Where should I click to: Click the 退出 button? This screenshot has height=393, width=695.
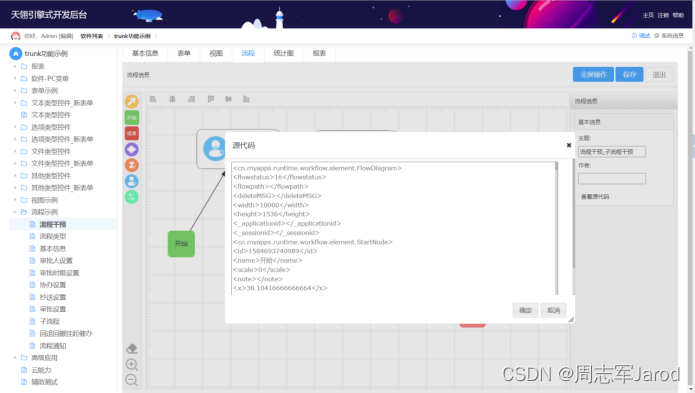(659, 74)
